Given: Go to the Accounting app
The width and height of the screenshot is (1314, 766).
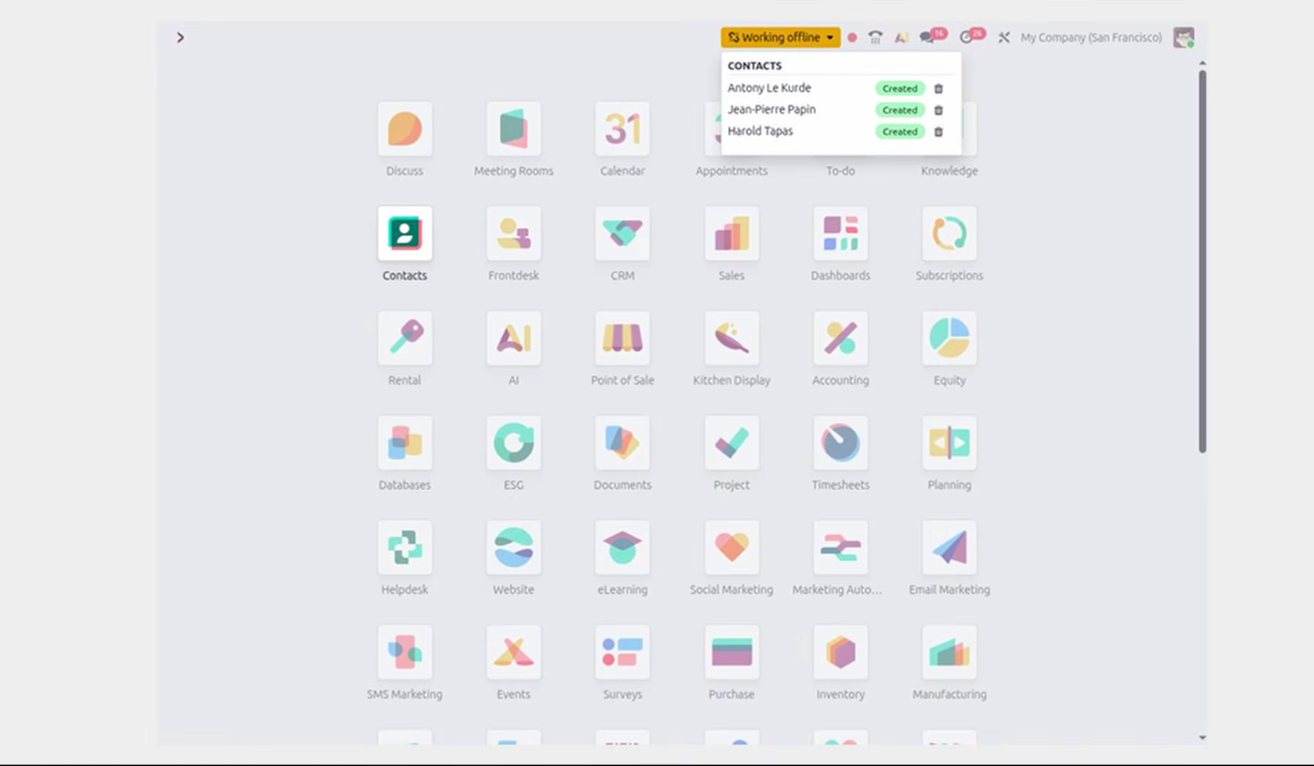Looking at the screenshot, I should 841,338.
